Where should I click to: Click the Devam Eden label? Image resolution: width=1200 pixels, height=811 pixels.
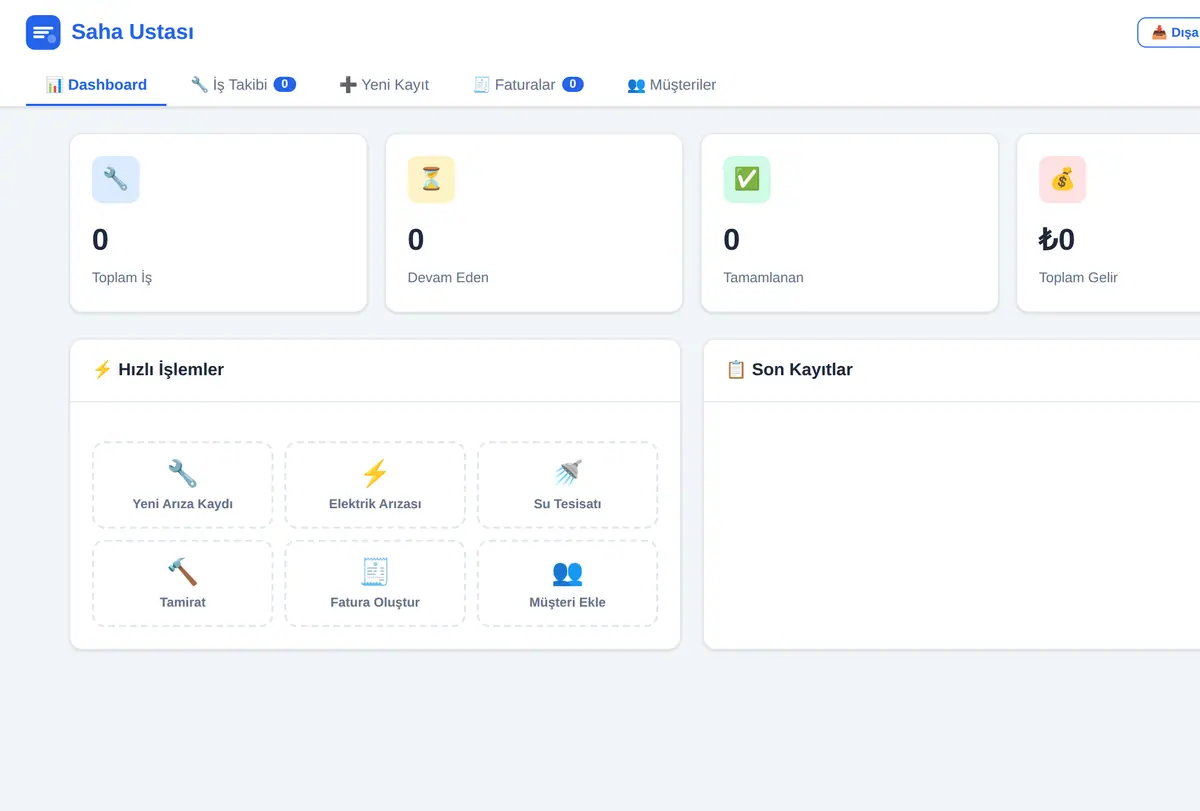coord(448,277)
